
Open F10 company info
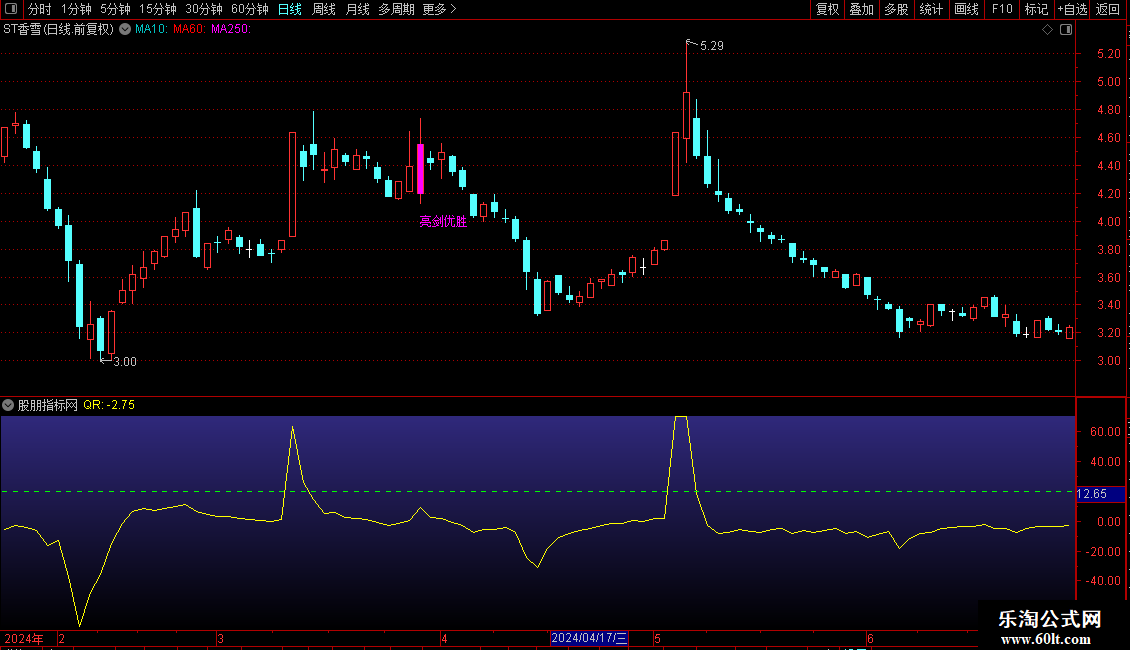point(1002,9)
